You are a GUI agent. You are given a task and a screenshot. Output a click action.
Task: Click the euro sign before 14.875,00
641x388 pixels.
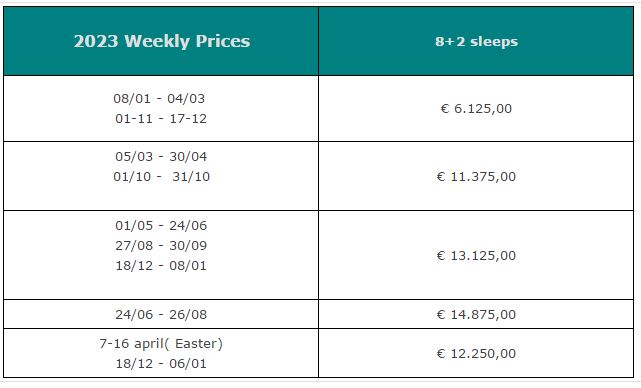pyautogui.click(x=441, y=315)
